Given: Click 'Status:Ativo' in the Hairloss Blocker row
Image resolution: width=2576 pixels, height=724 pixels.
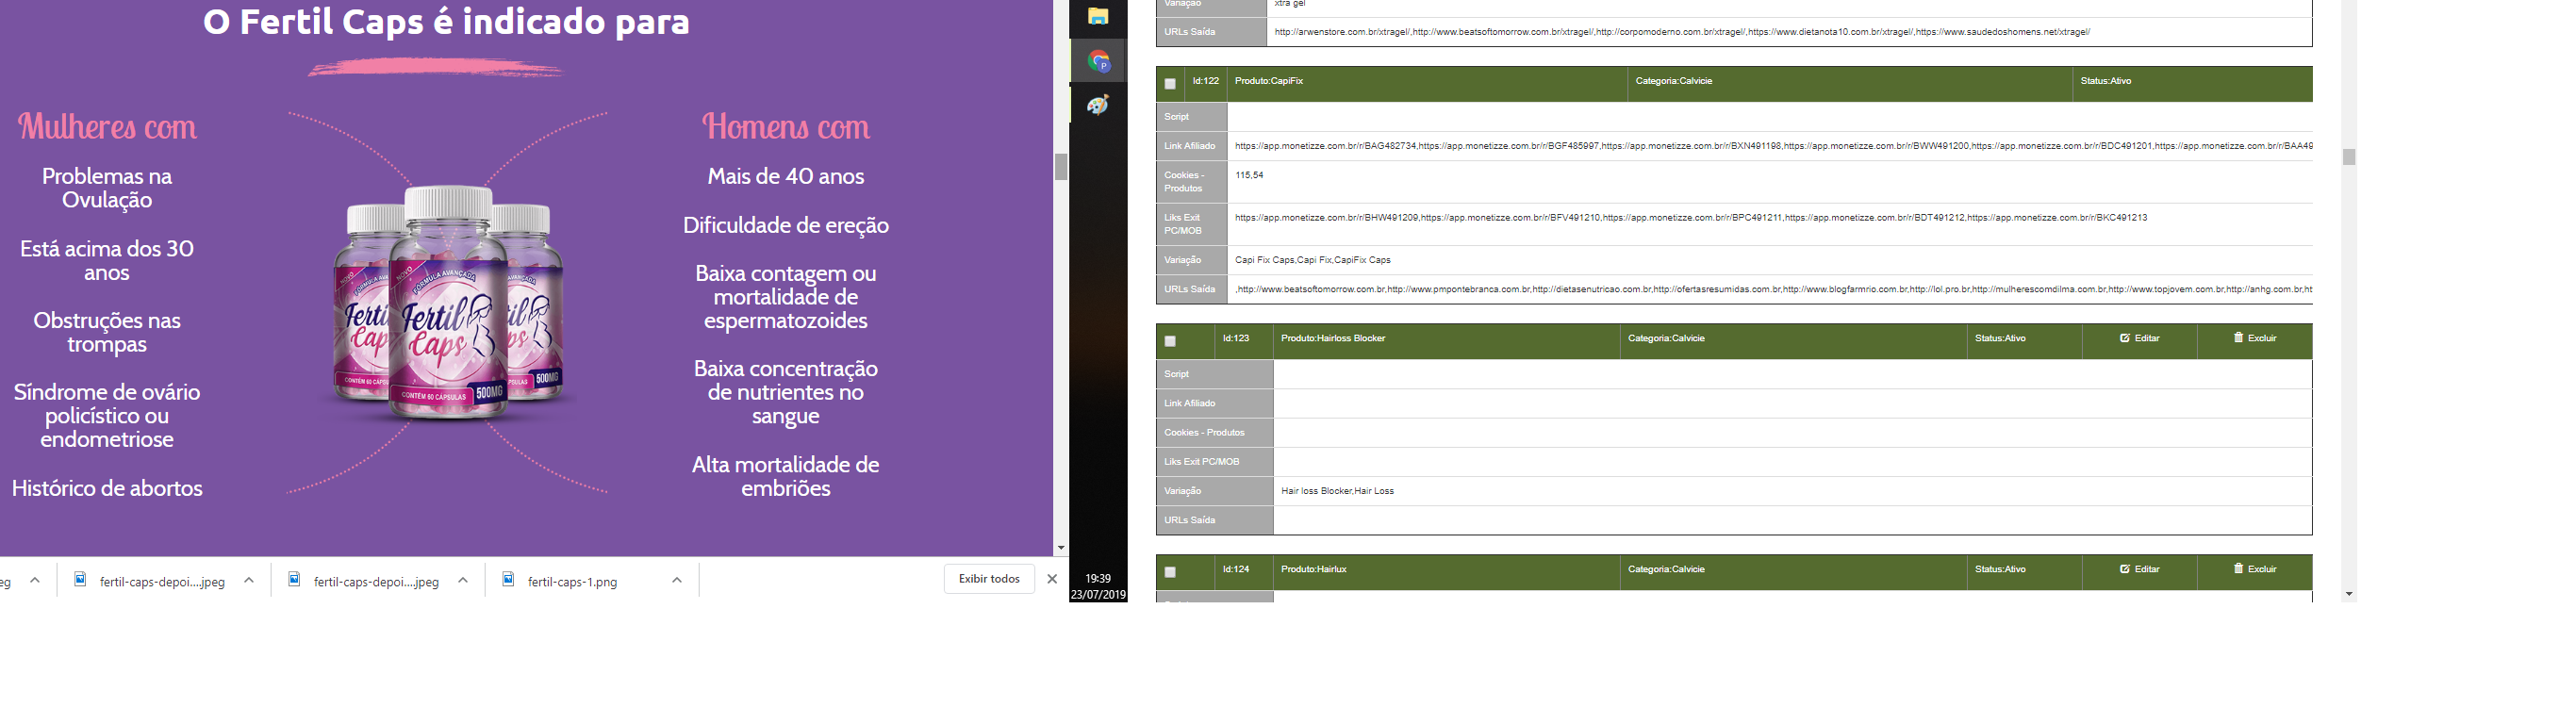Looking at the screenshot, I should click(2000, 338).
